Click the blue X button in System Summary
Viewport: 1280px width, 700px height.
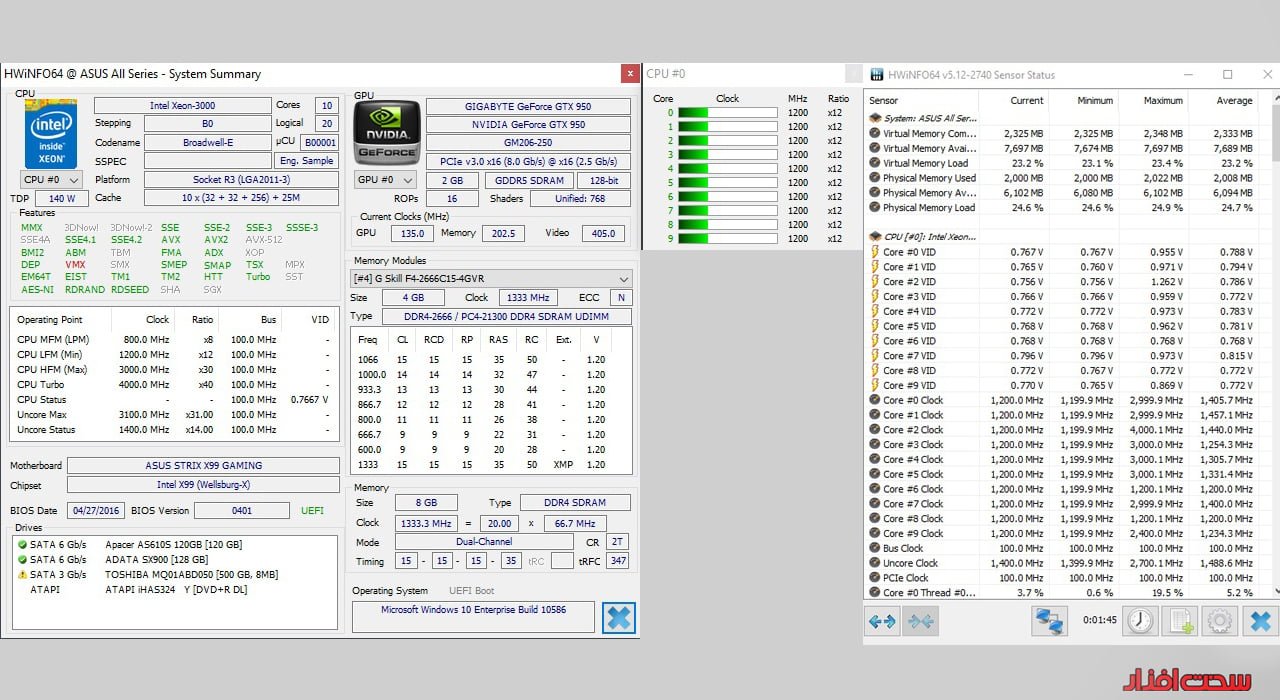tap(619, 618)
